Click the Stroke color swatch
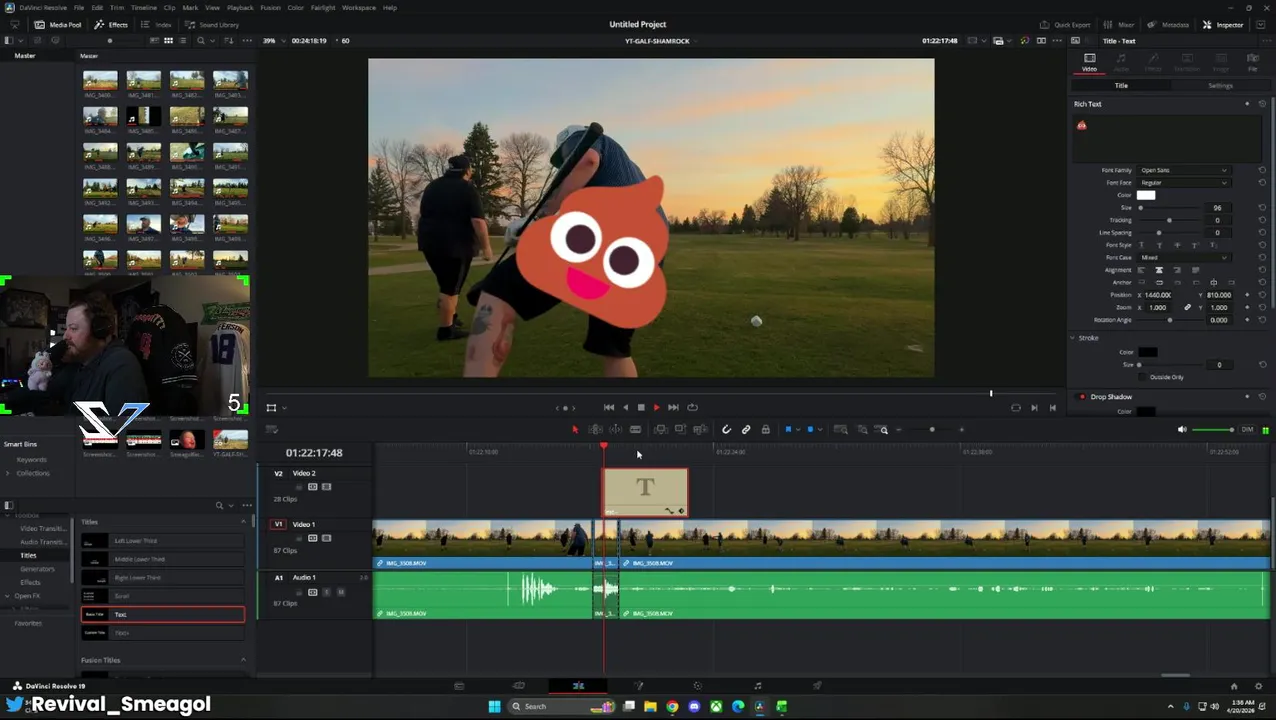The height and width of the screenshot is (720, 1276). coord(1147,352)
